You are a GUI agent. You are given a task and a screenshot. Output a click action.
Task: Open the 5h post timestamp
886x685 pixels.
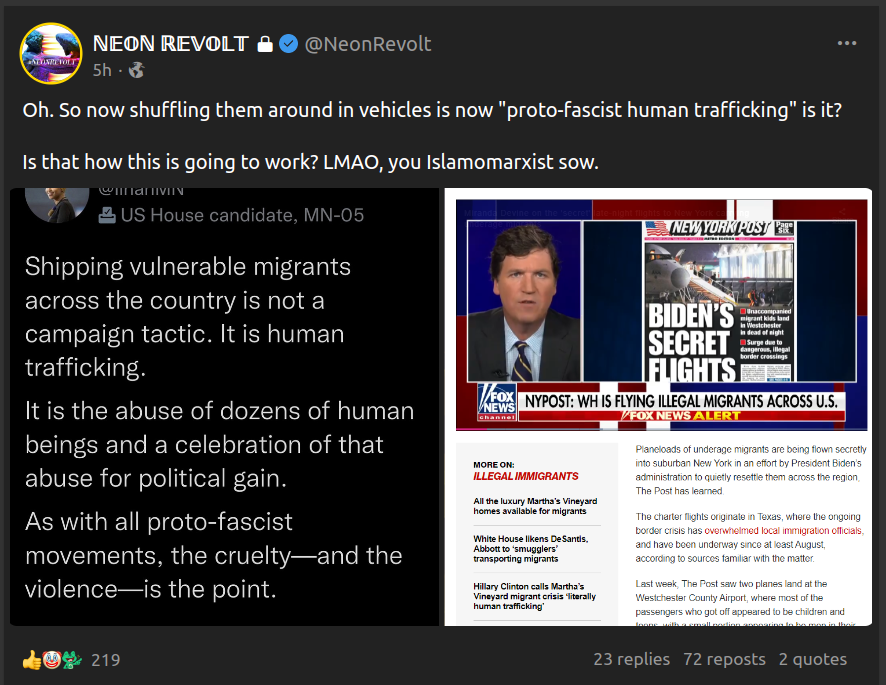[102, 70]
